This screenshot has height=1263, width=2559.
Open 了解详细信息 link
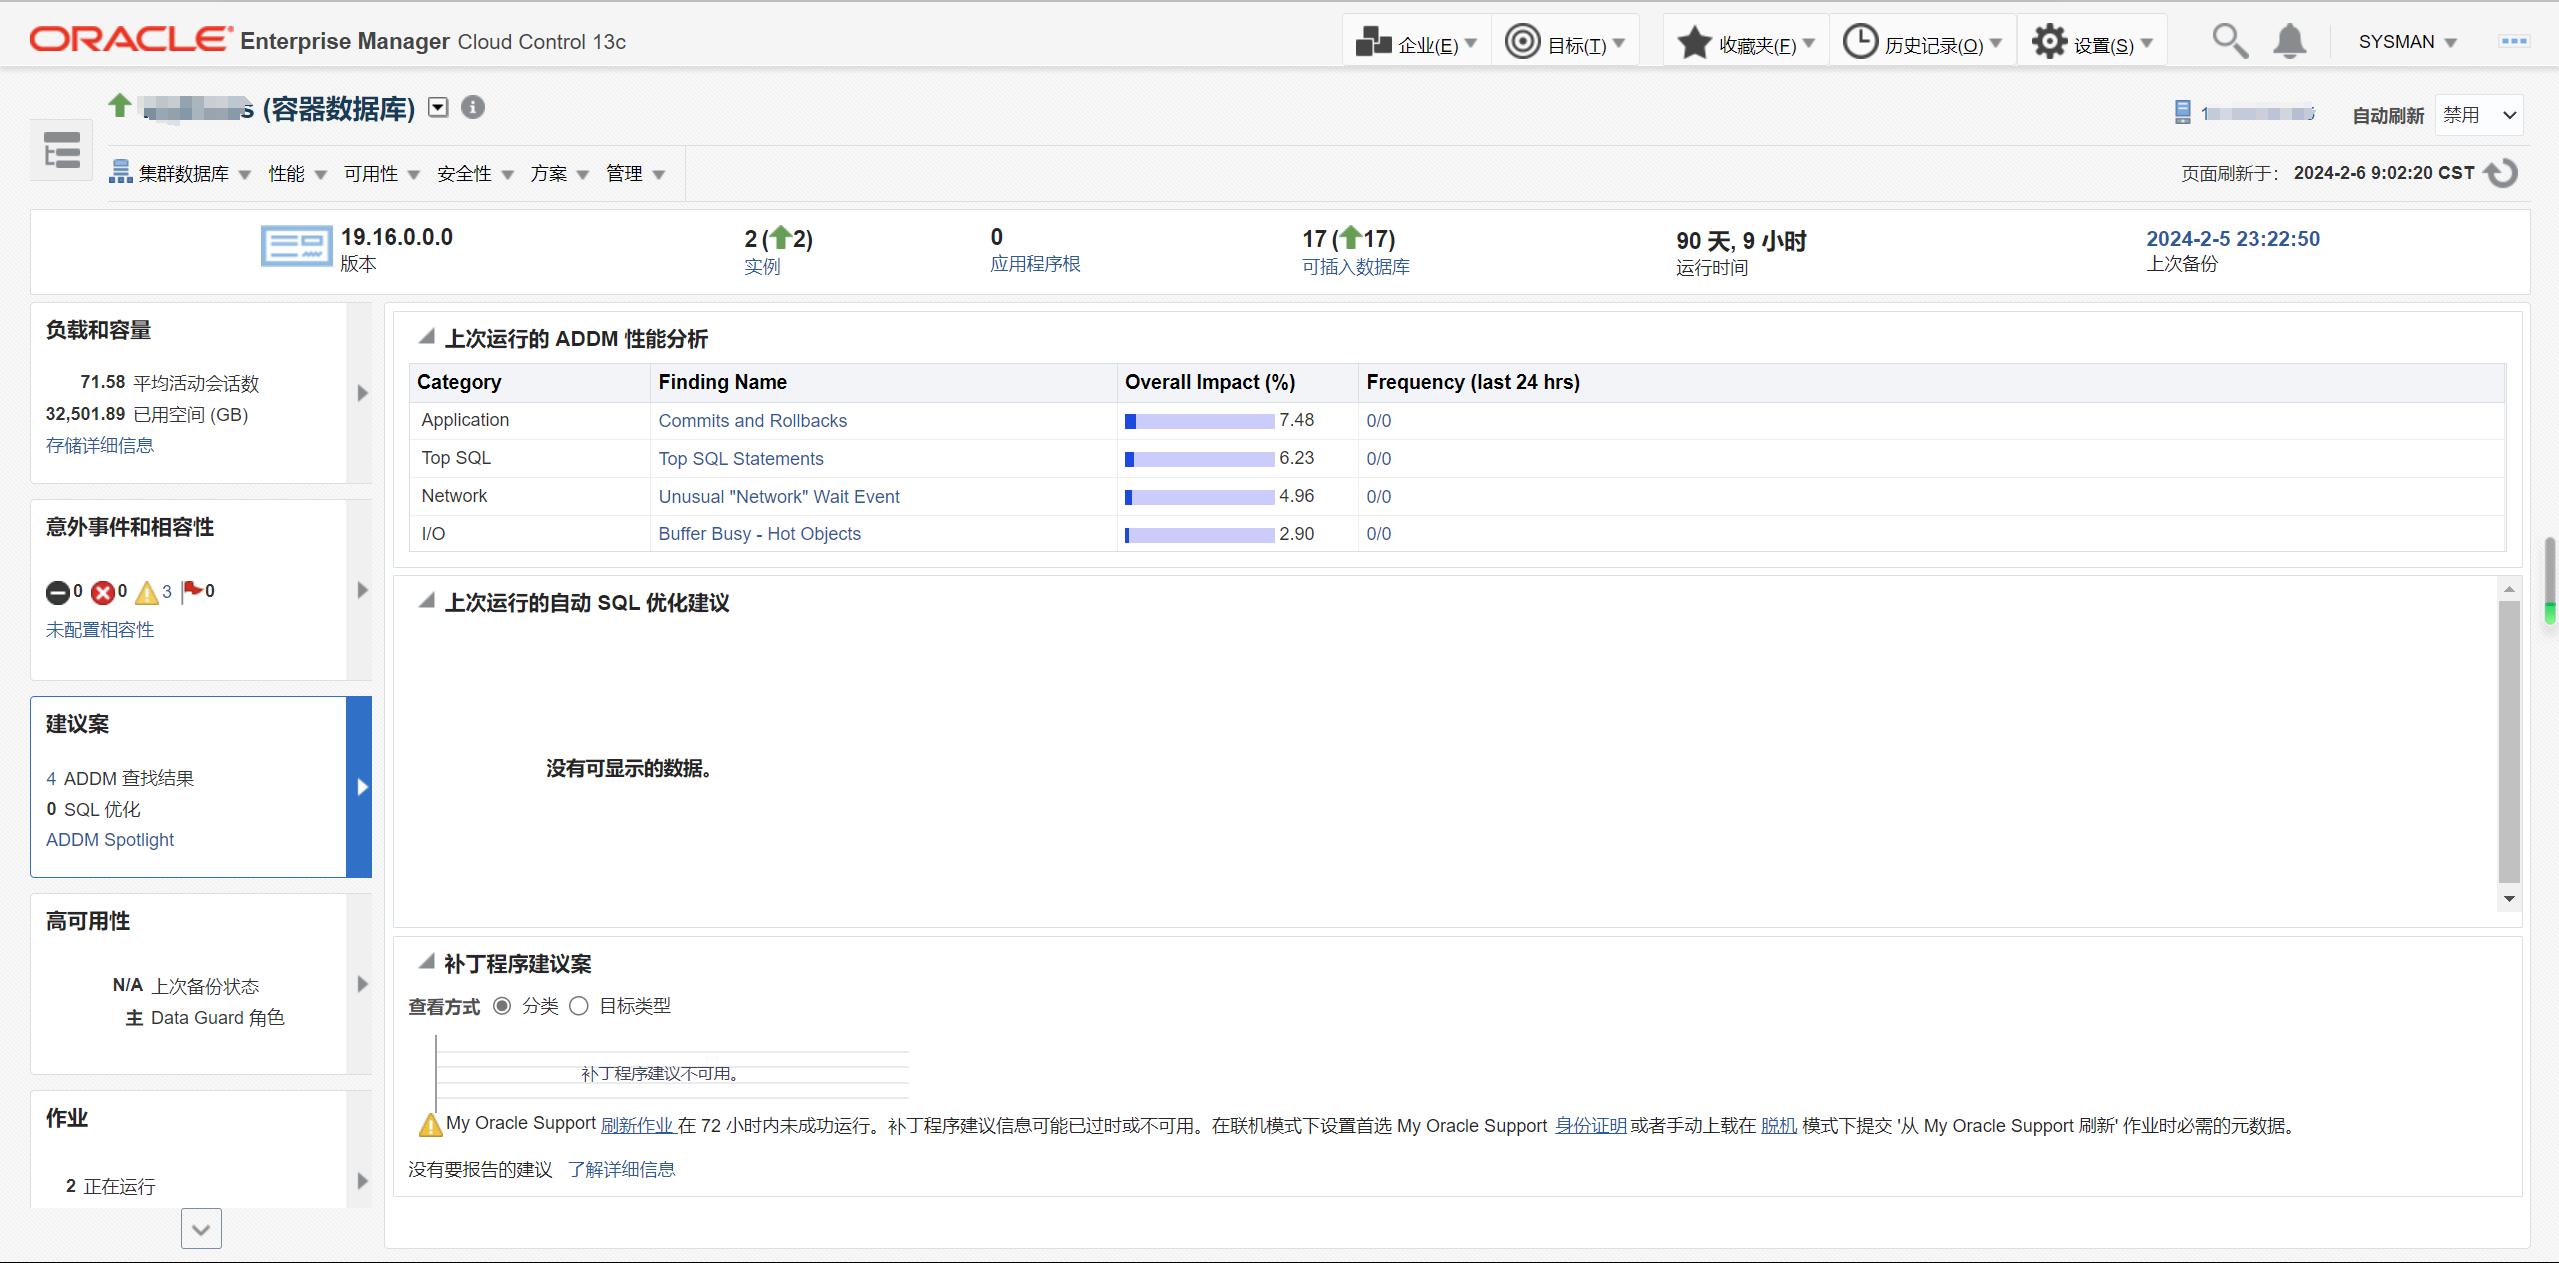tap(621, 1170)
